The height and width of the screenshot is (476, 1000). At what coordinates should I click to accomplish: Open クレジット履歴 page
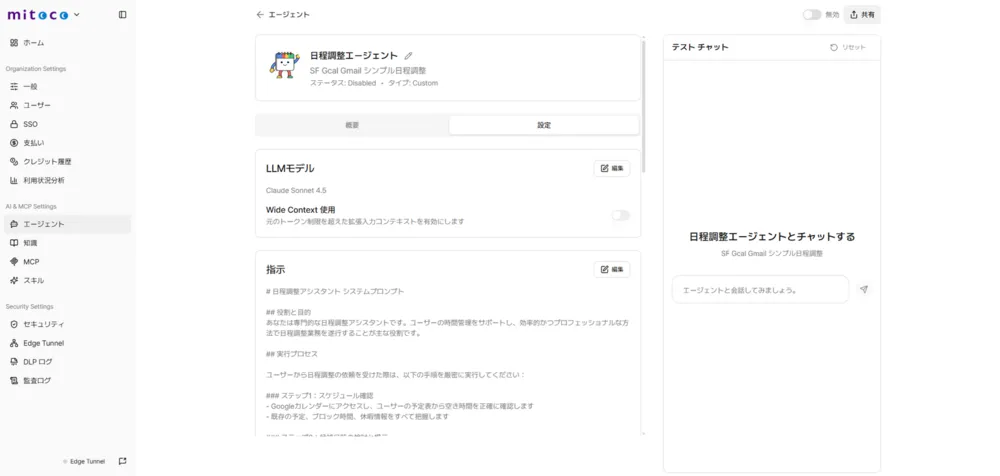point(67,161)
